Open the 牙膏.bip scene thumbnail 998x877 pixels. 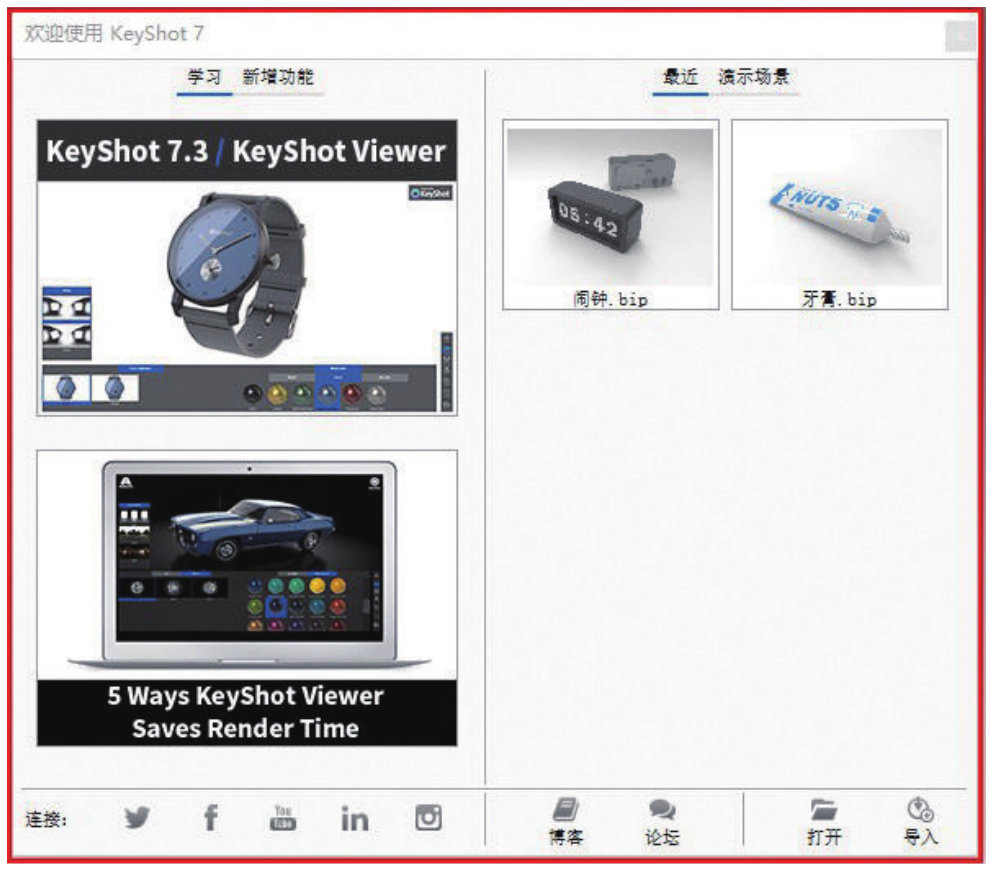pyautogui.click(x=838, y=212)
